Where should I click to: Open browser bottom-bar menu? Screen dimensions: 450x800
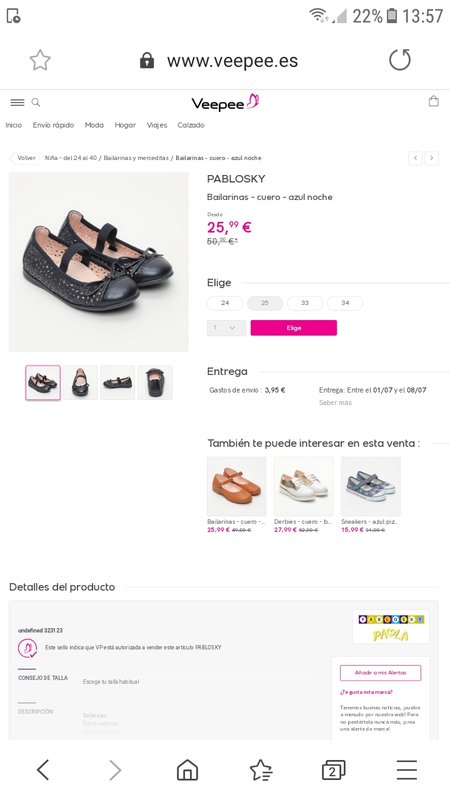407,769
